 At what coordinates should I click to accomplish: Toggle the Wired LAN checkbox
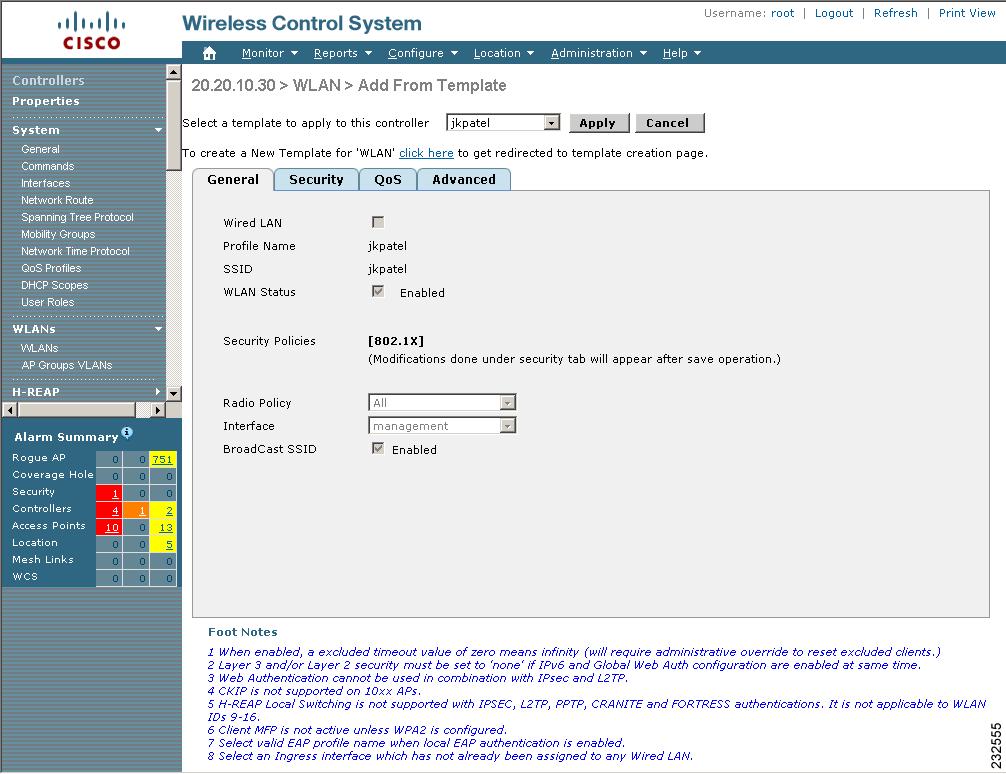pyautogui.click(x=378, y=222)
